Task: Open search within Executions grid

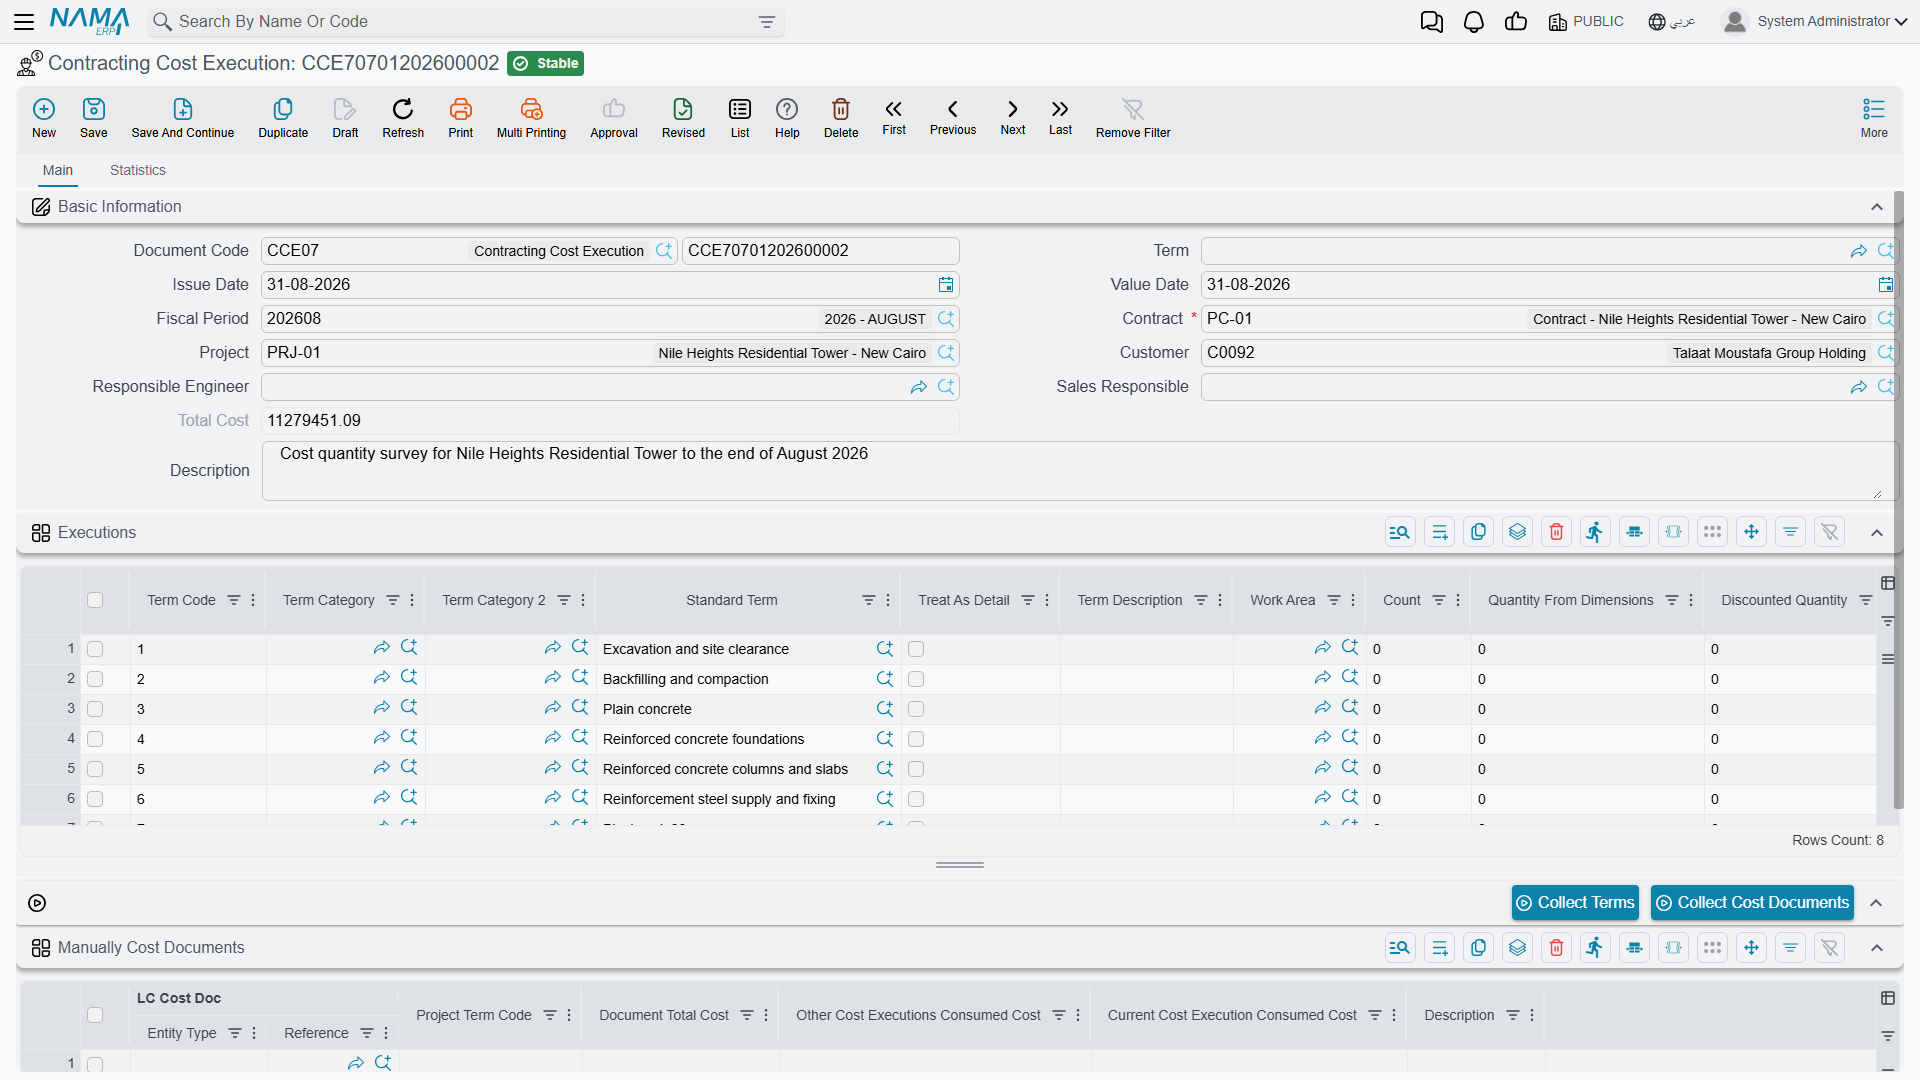Action: tap(1400, 532)
